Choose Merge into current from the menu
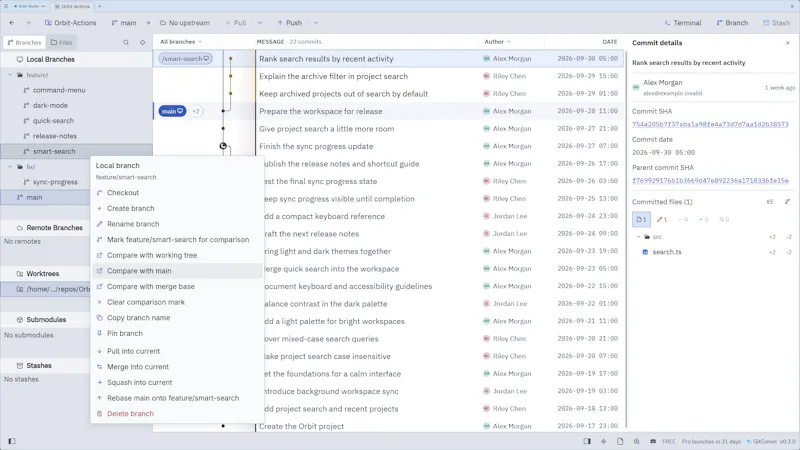This screenshot has height=450, width=800. coord(177,367)
